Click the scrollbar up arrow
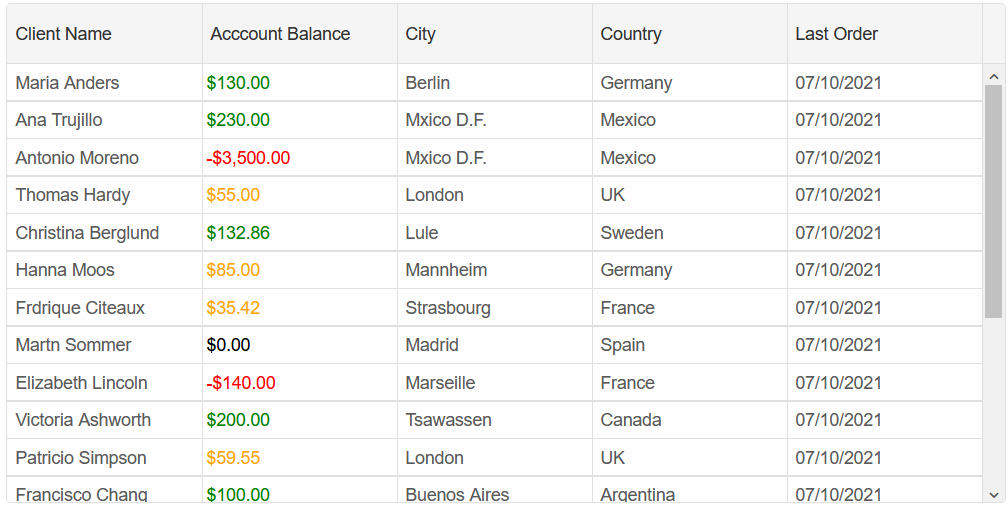This screenshot has width=1008, height=507. tap(993, 77)
